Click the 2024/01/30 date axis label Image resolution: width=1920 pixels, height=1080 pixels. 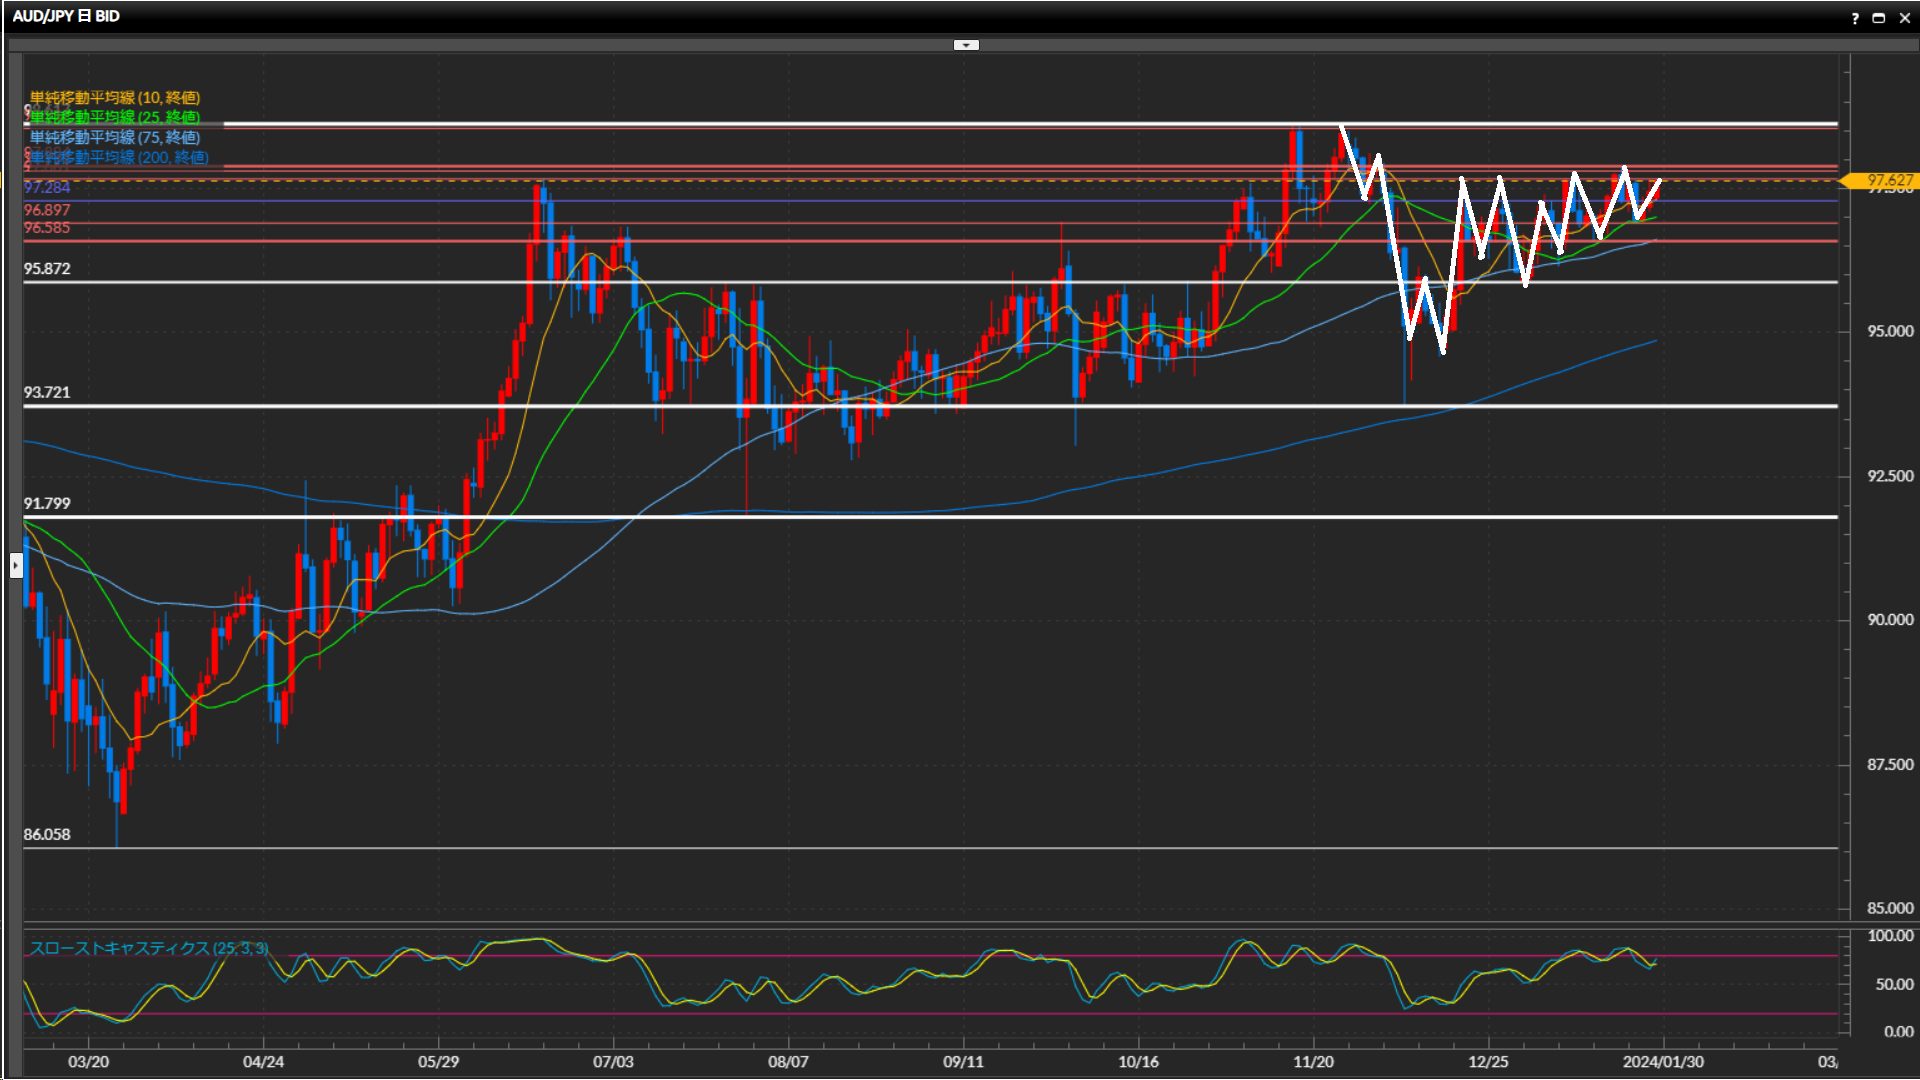pyautogui.click(x=1662, y=1062)
